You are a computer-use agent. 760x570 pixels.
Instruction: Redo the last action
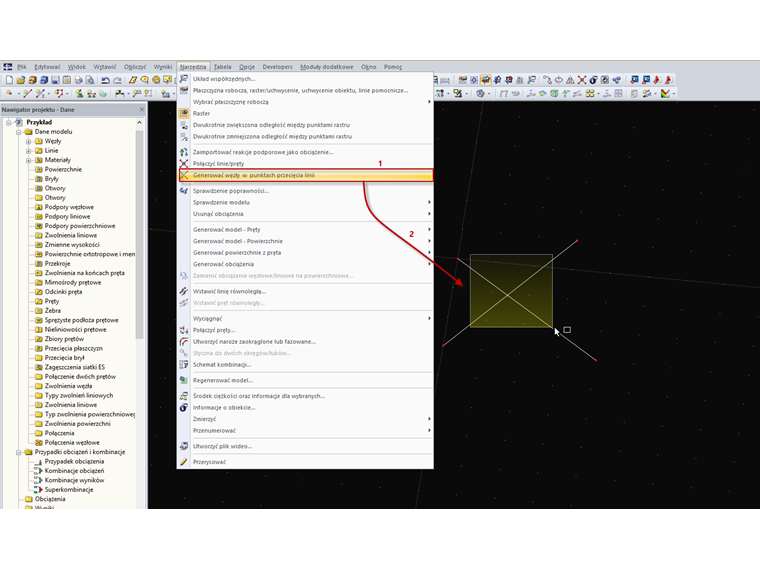point(117,79)
